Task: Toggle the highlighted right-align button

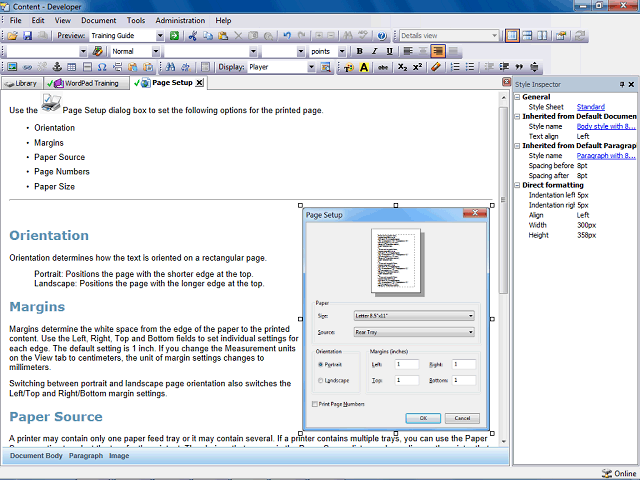Action: click(x=438, y=51)
